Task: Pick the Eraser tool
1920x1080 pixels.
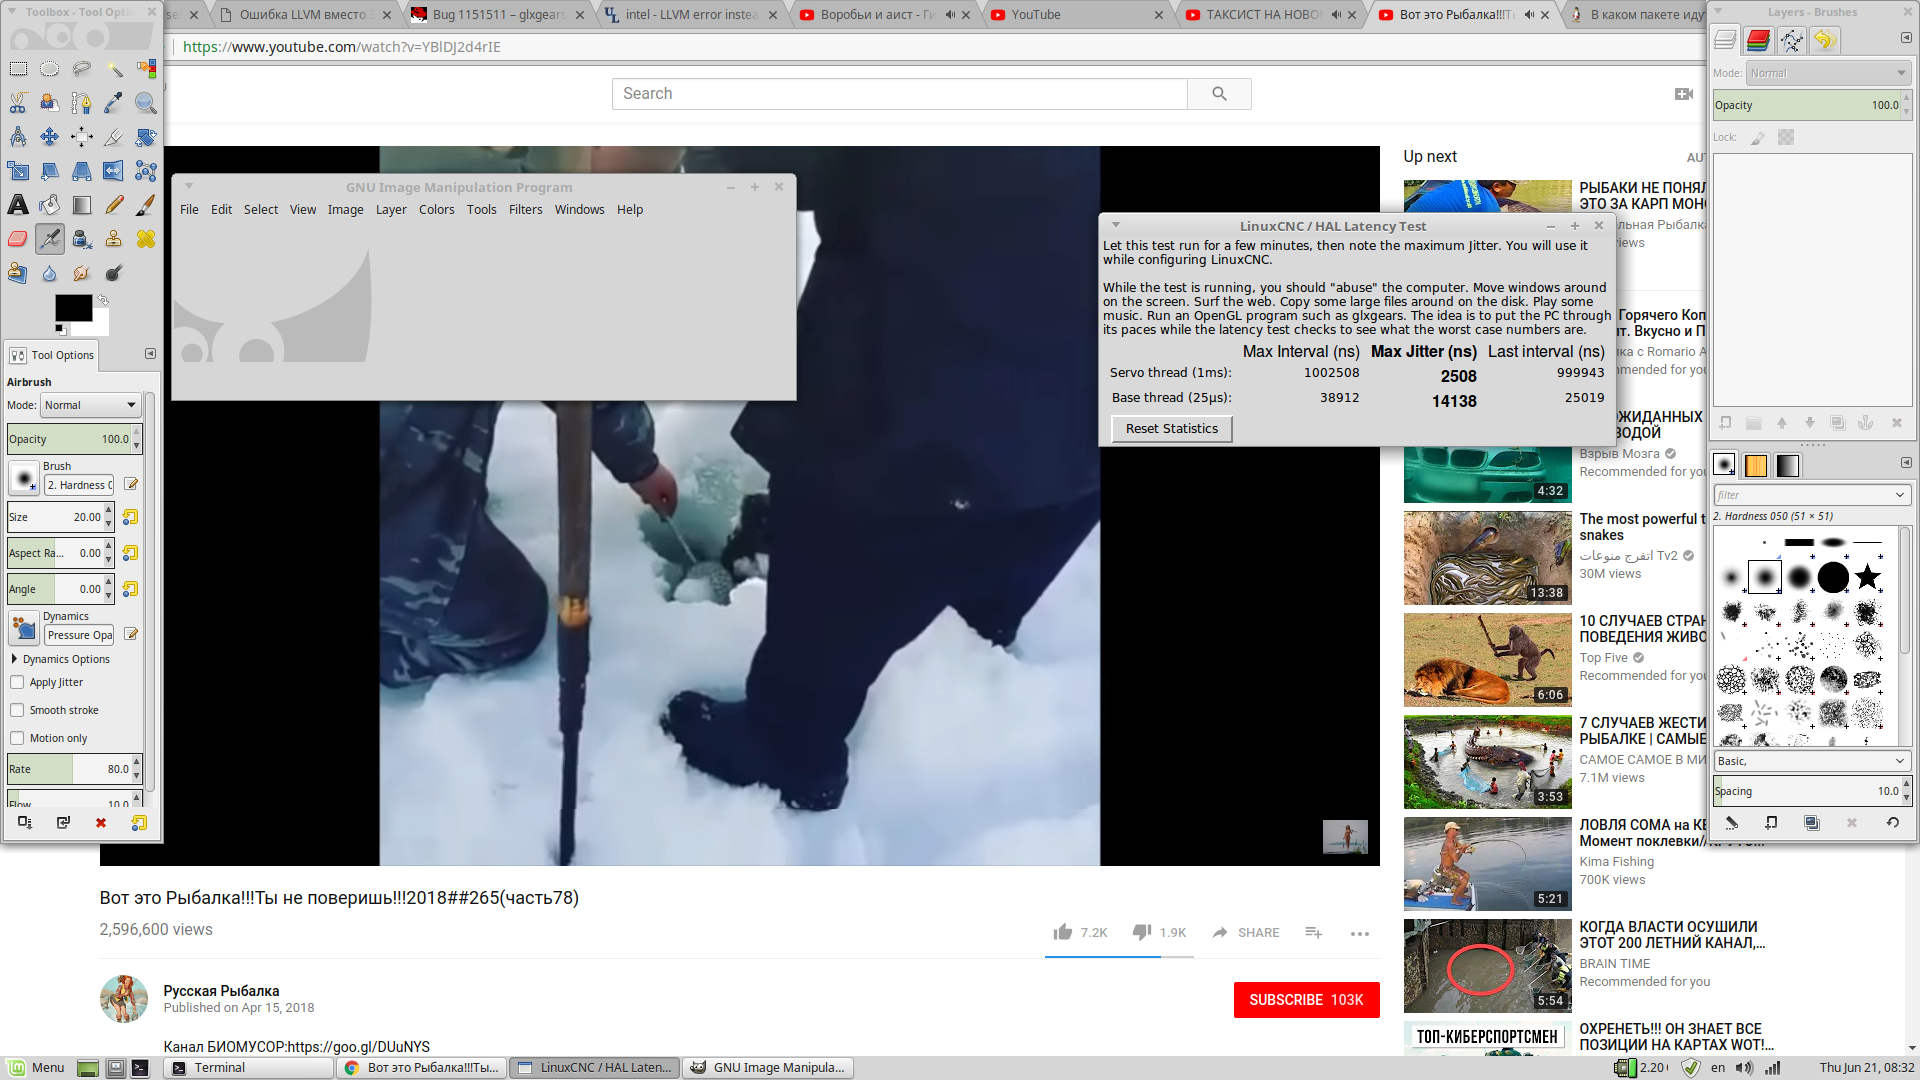Action: click(x=18, y=239)
